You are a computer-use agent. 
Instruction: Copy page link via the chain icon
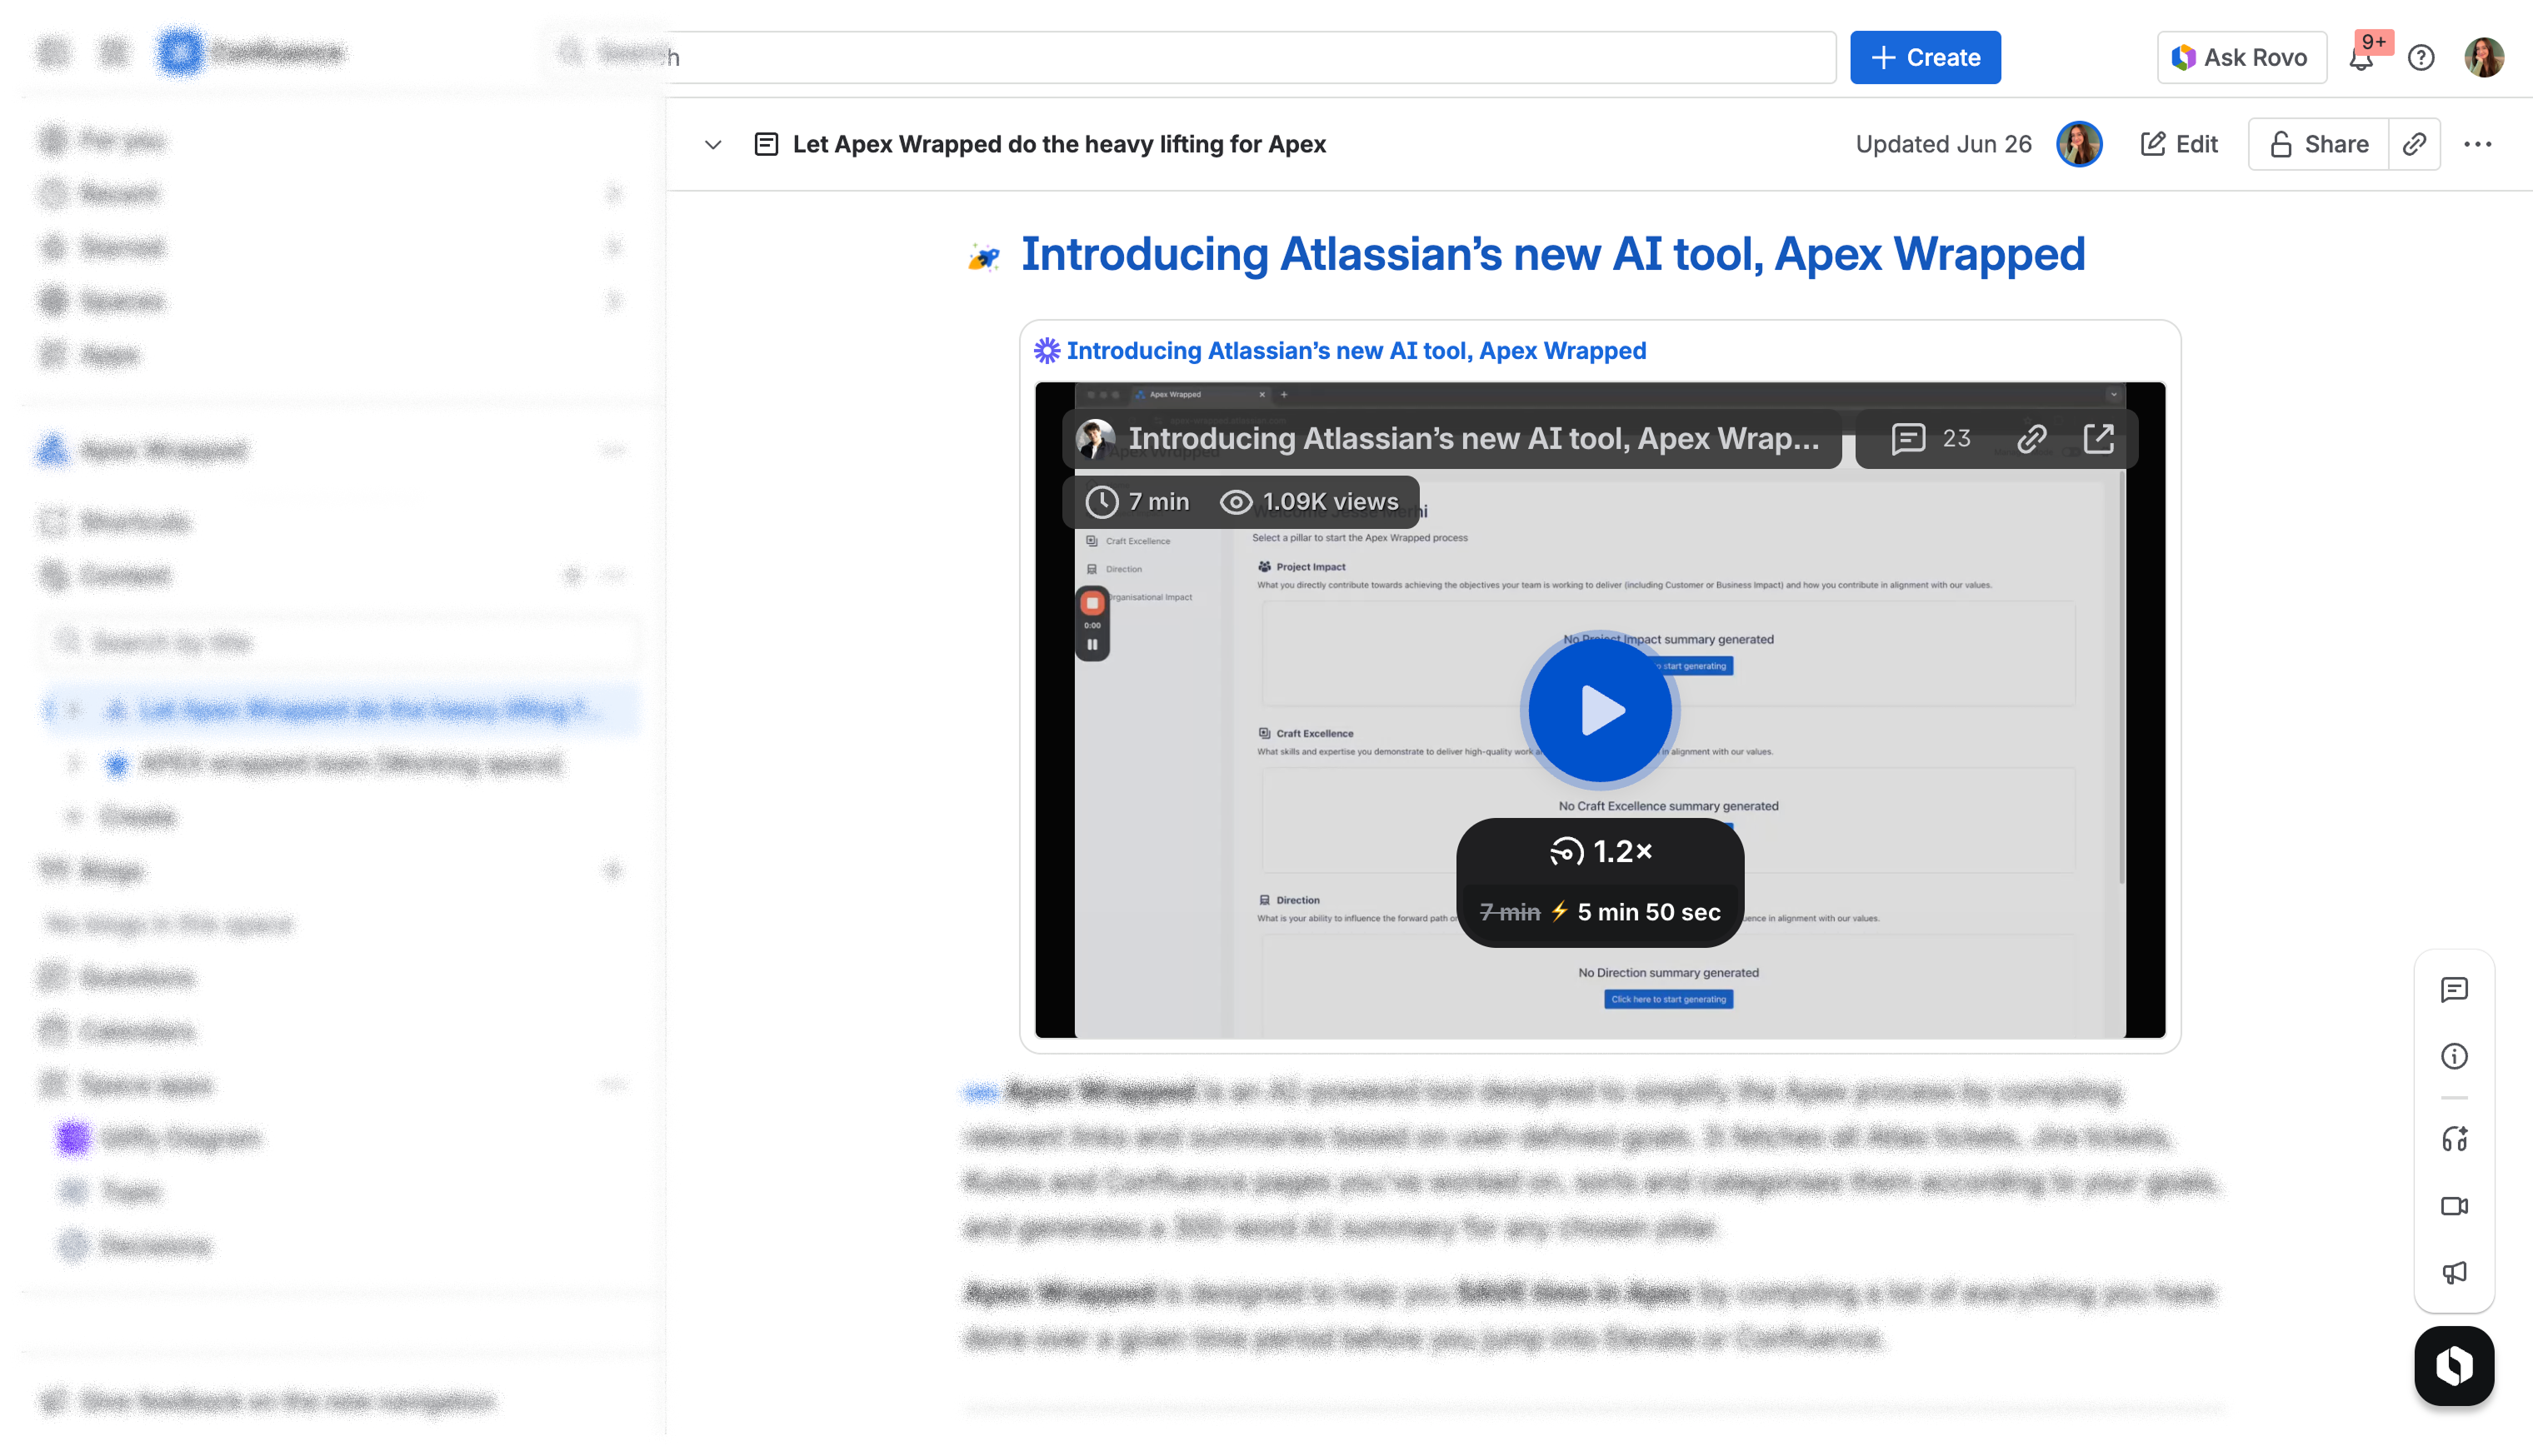(x=2414, y=144)
